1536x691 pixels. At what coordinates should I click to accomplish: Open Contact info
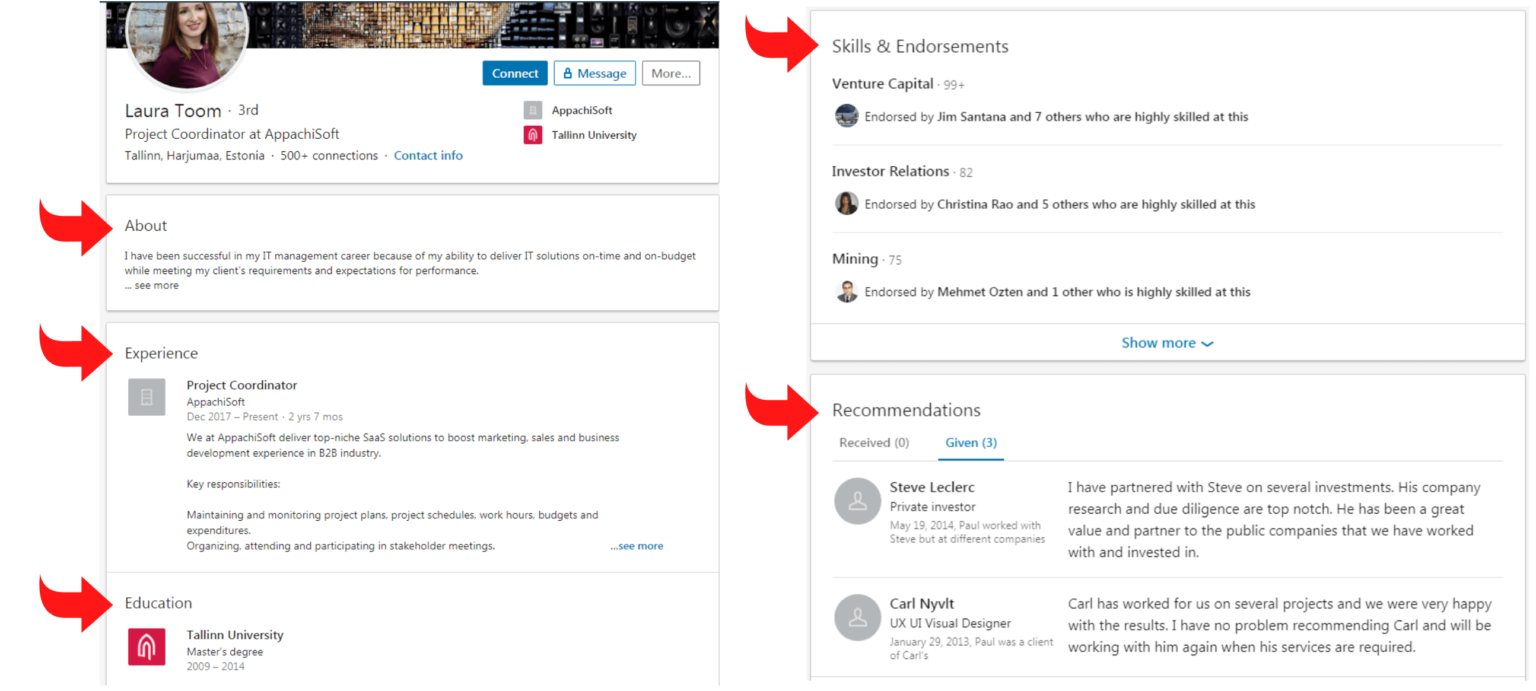(x=428, y=155)
